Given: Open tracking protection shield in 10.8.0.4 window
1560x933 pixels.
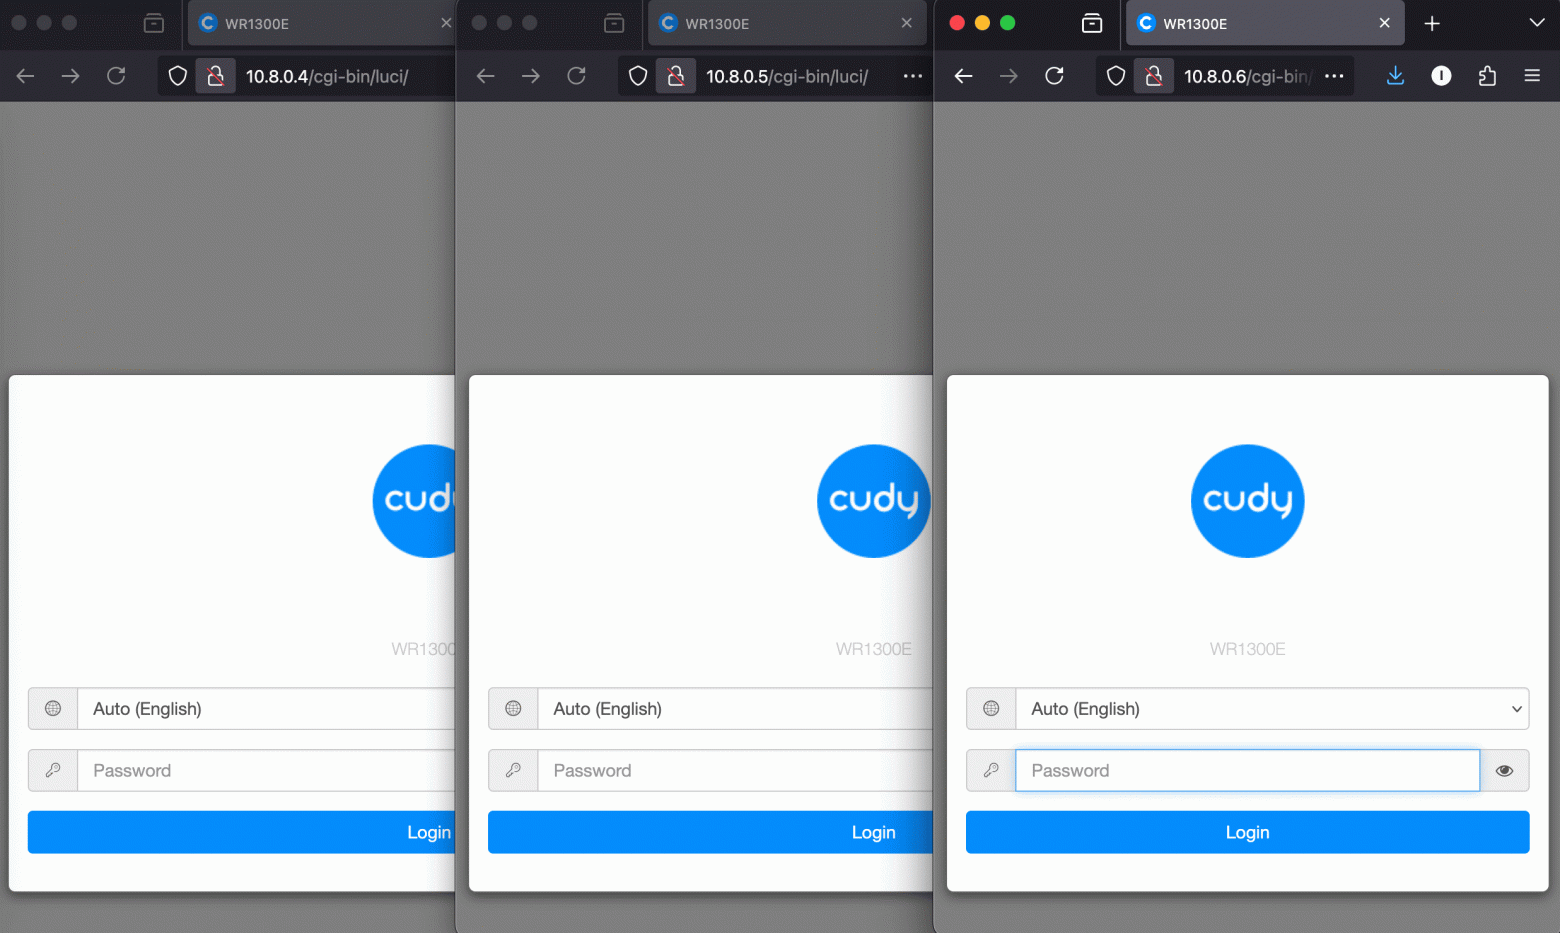Looking at the screenshot, I should [x=178, y=76].
